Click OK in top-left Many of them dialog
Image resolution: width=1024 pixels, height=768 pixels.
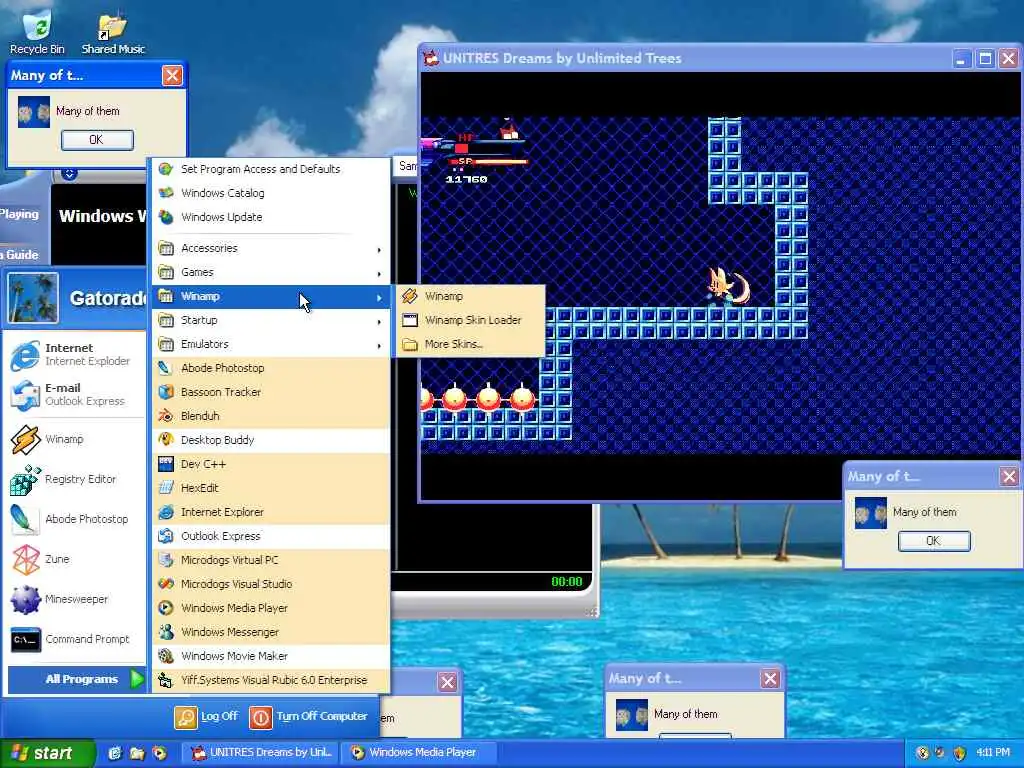coord(97,140)
